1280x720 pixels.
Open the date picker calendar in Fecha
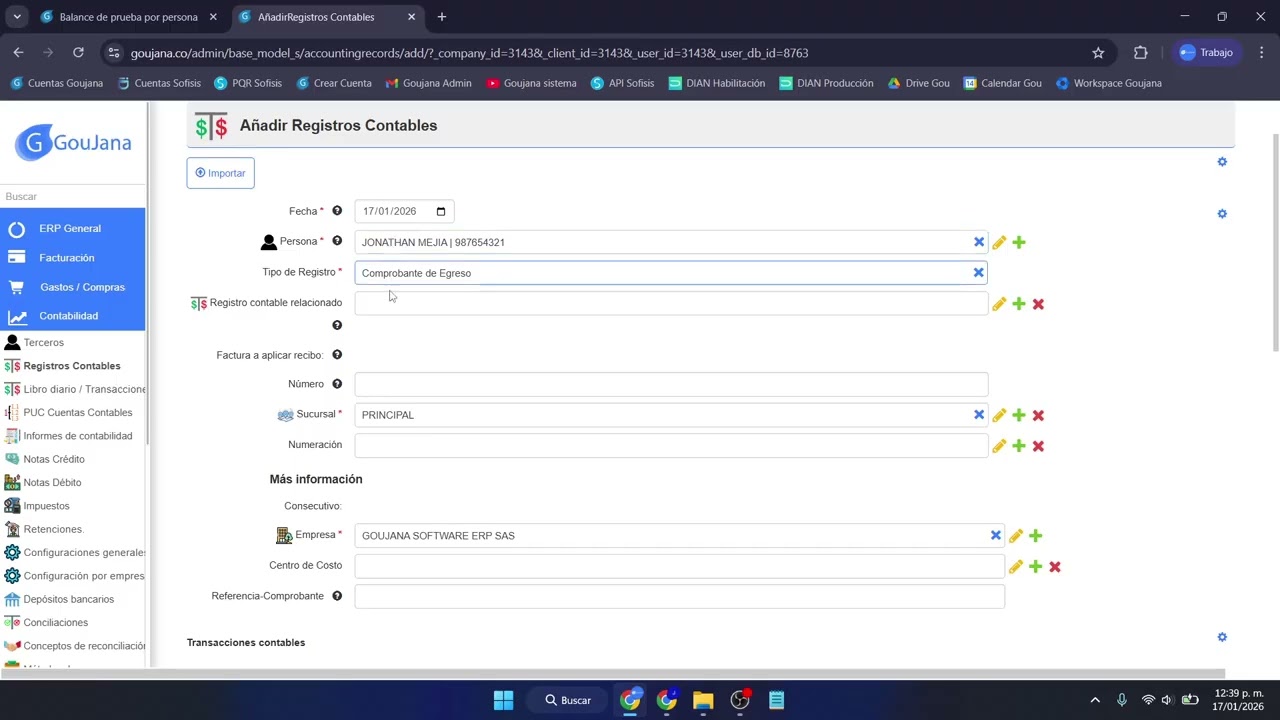(441, 211)
